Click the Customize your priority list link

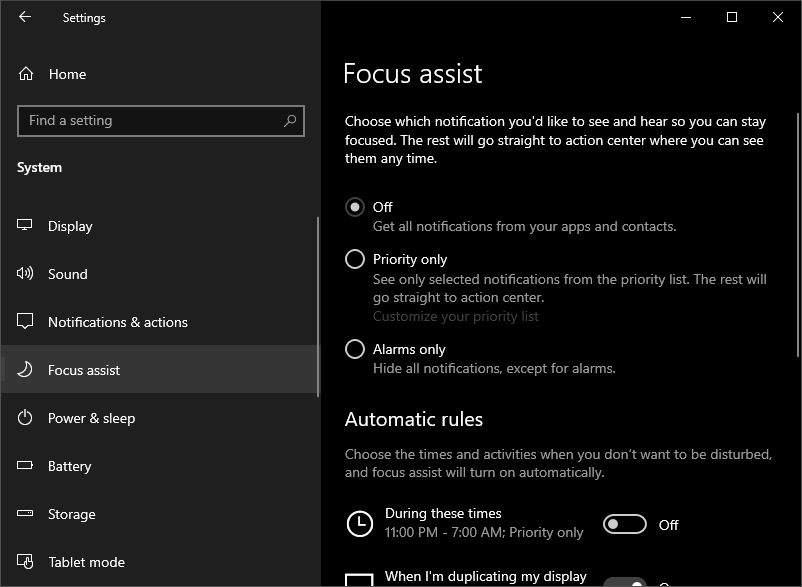[456, 316]
